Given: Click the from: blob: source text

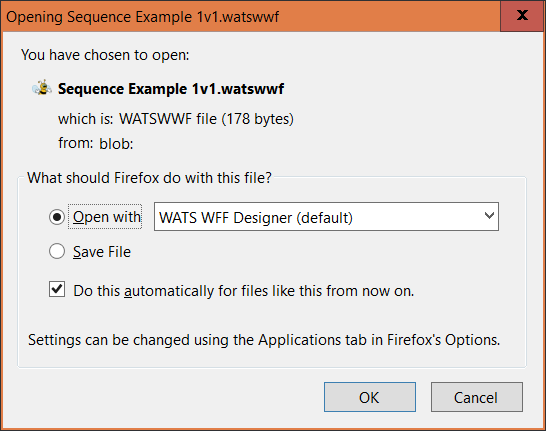Looking at the screenshot, I should 96,143.
